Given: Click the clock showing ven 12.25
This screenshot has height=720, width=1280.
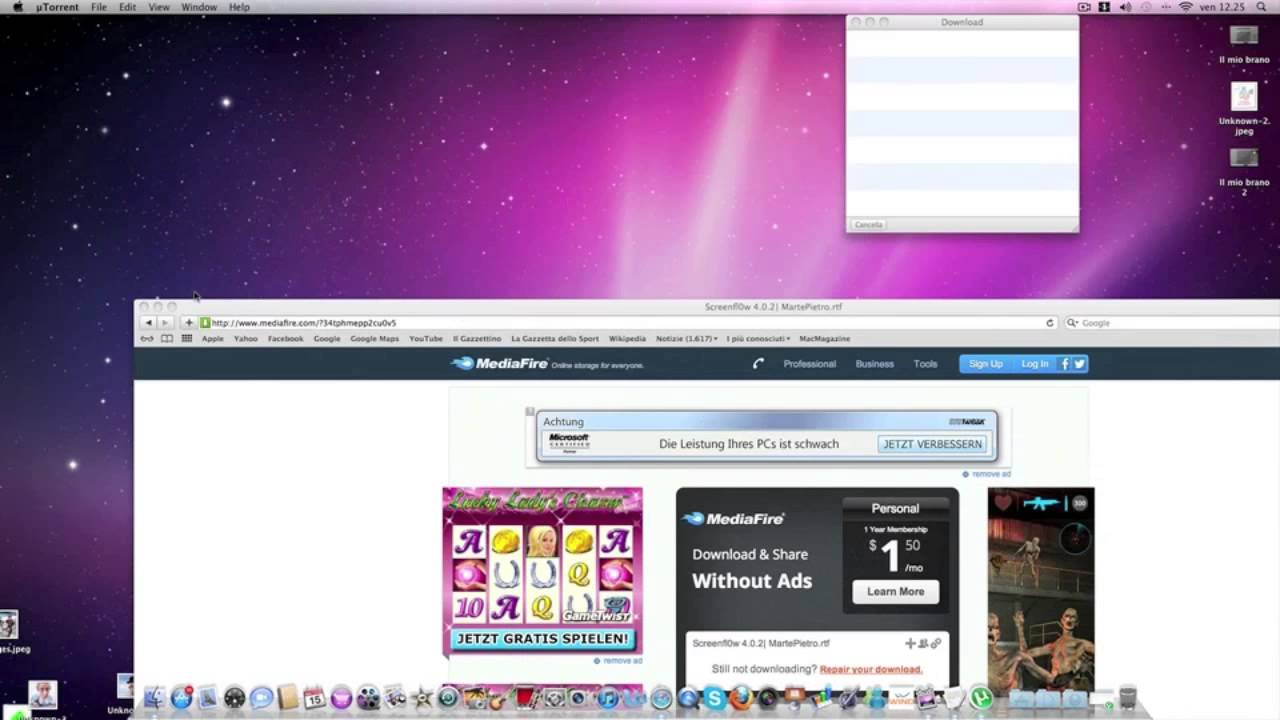Looking at the screenshot, I should (1223, 7).
